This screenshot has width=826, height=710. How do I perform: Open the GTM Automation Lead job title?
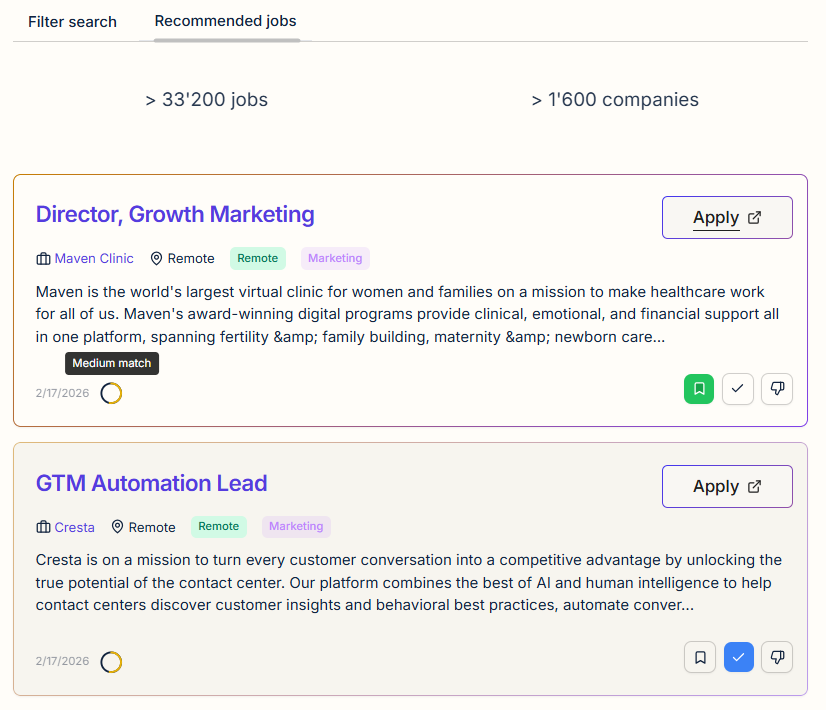(x=151, y=483)
